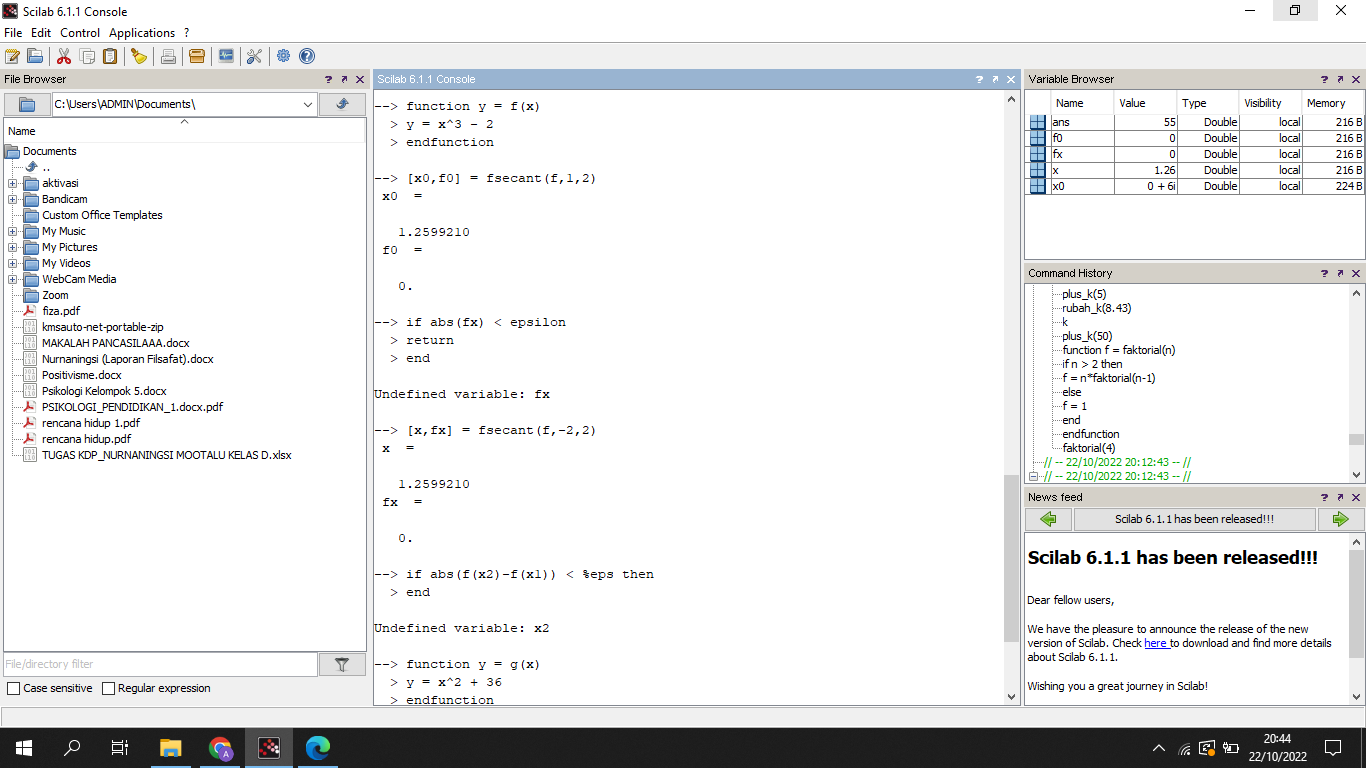Toggle the Regular expression checkbox

[x=108, y=688]
